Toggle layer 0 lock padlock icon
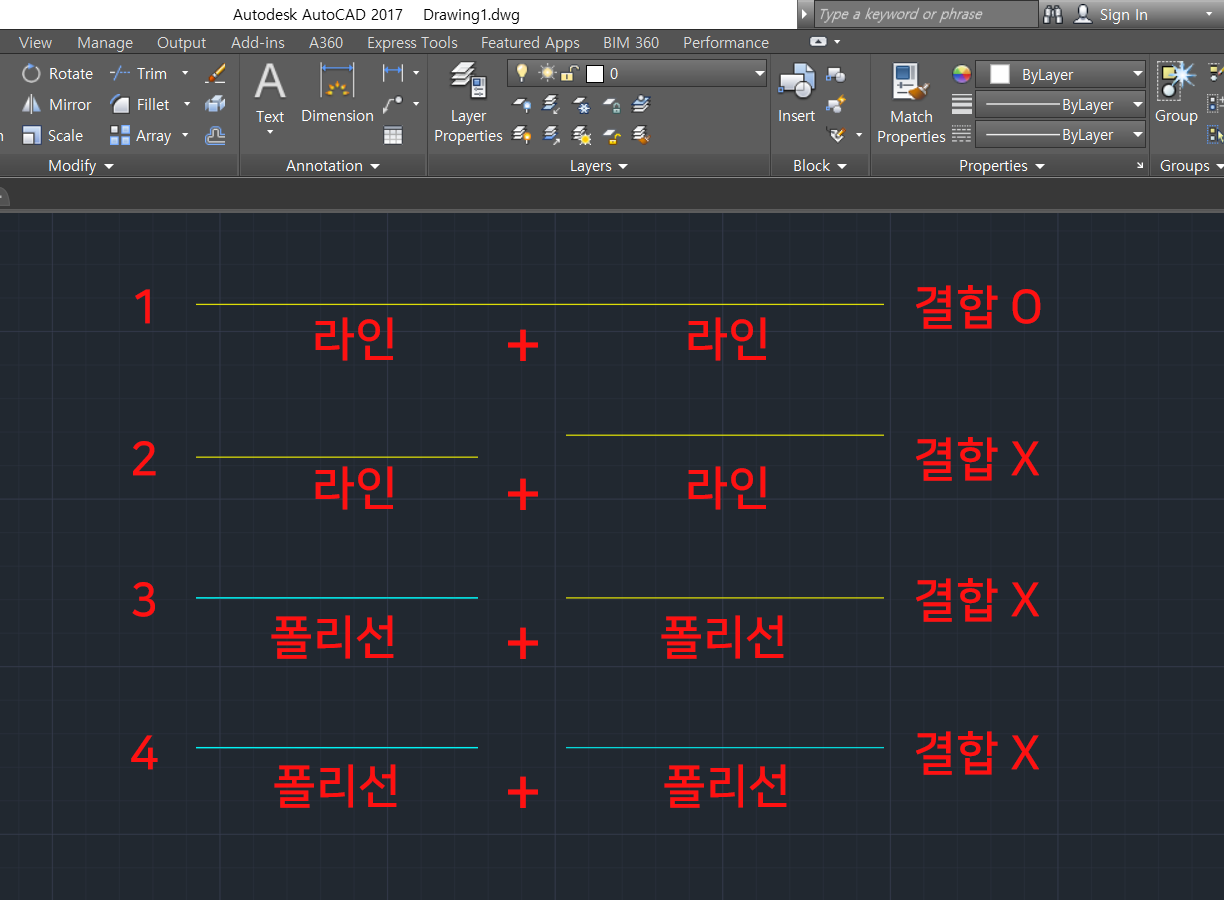Viewport: 1224px width, 900px height. 569,73
